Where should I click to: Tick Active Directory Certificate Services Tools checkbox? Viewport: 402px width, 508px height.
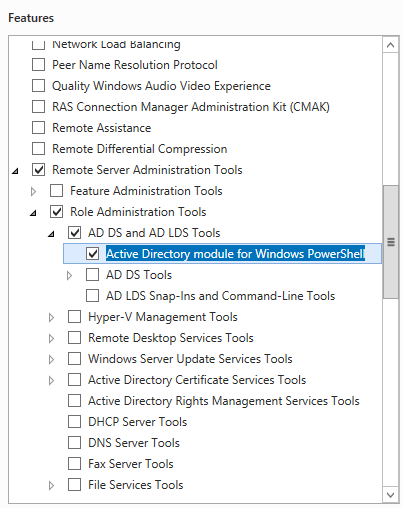(74, 380)
